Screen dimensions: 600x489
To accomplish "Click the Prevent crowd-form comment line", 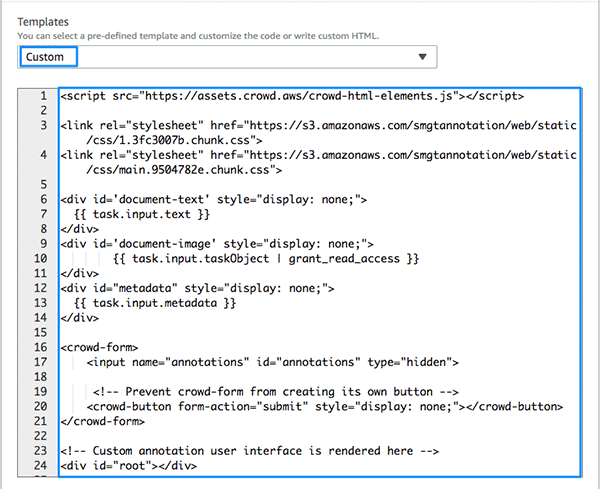I will point(276,392).
